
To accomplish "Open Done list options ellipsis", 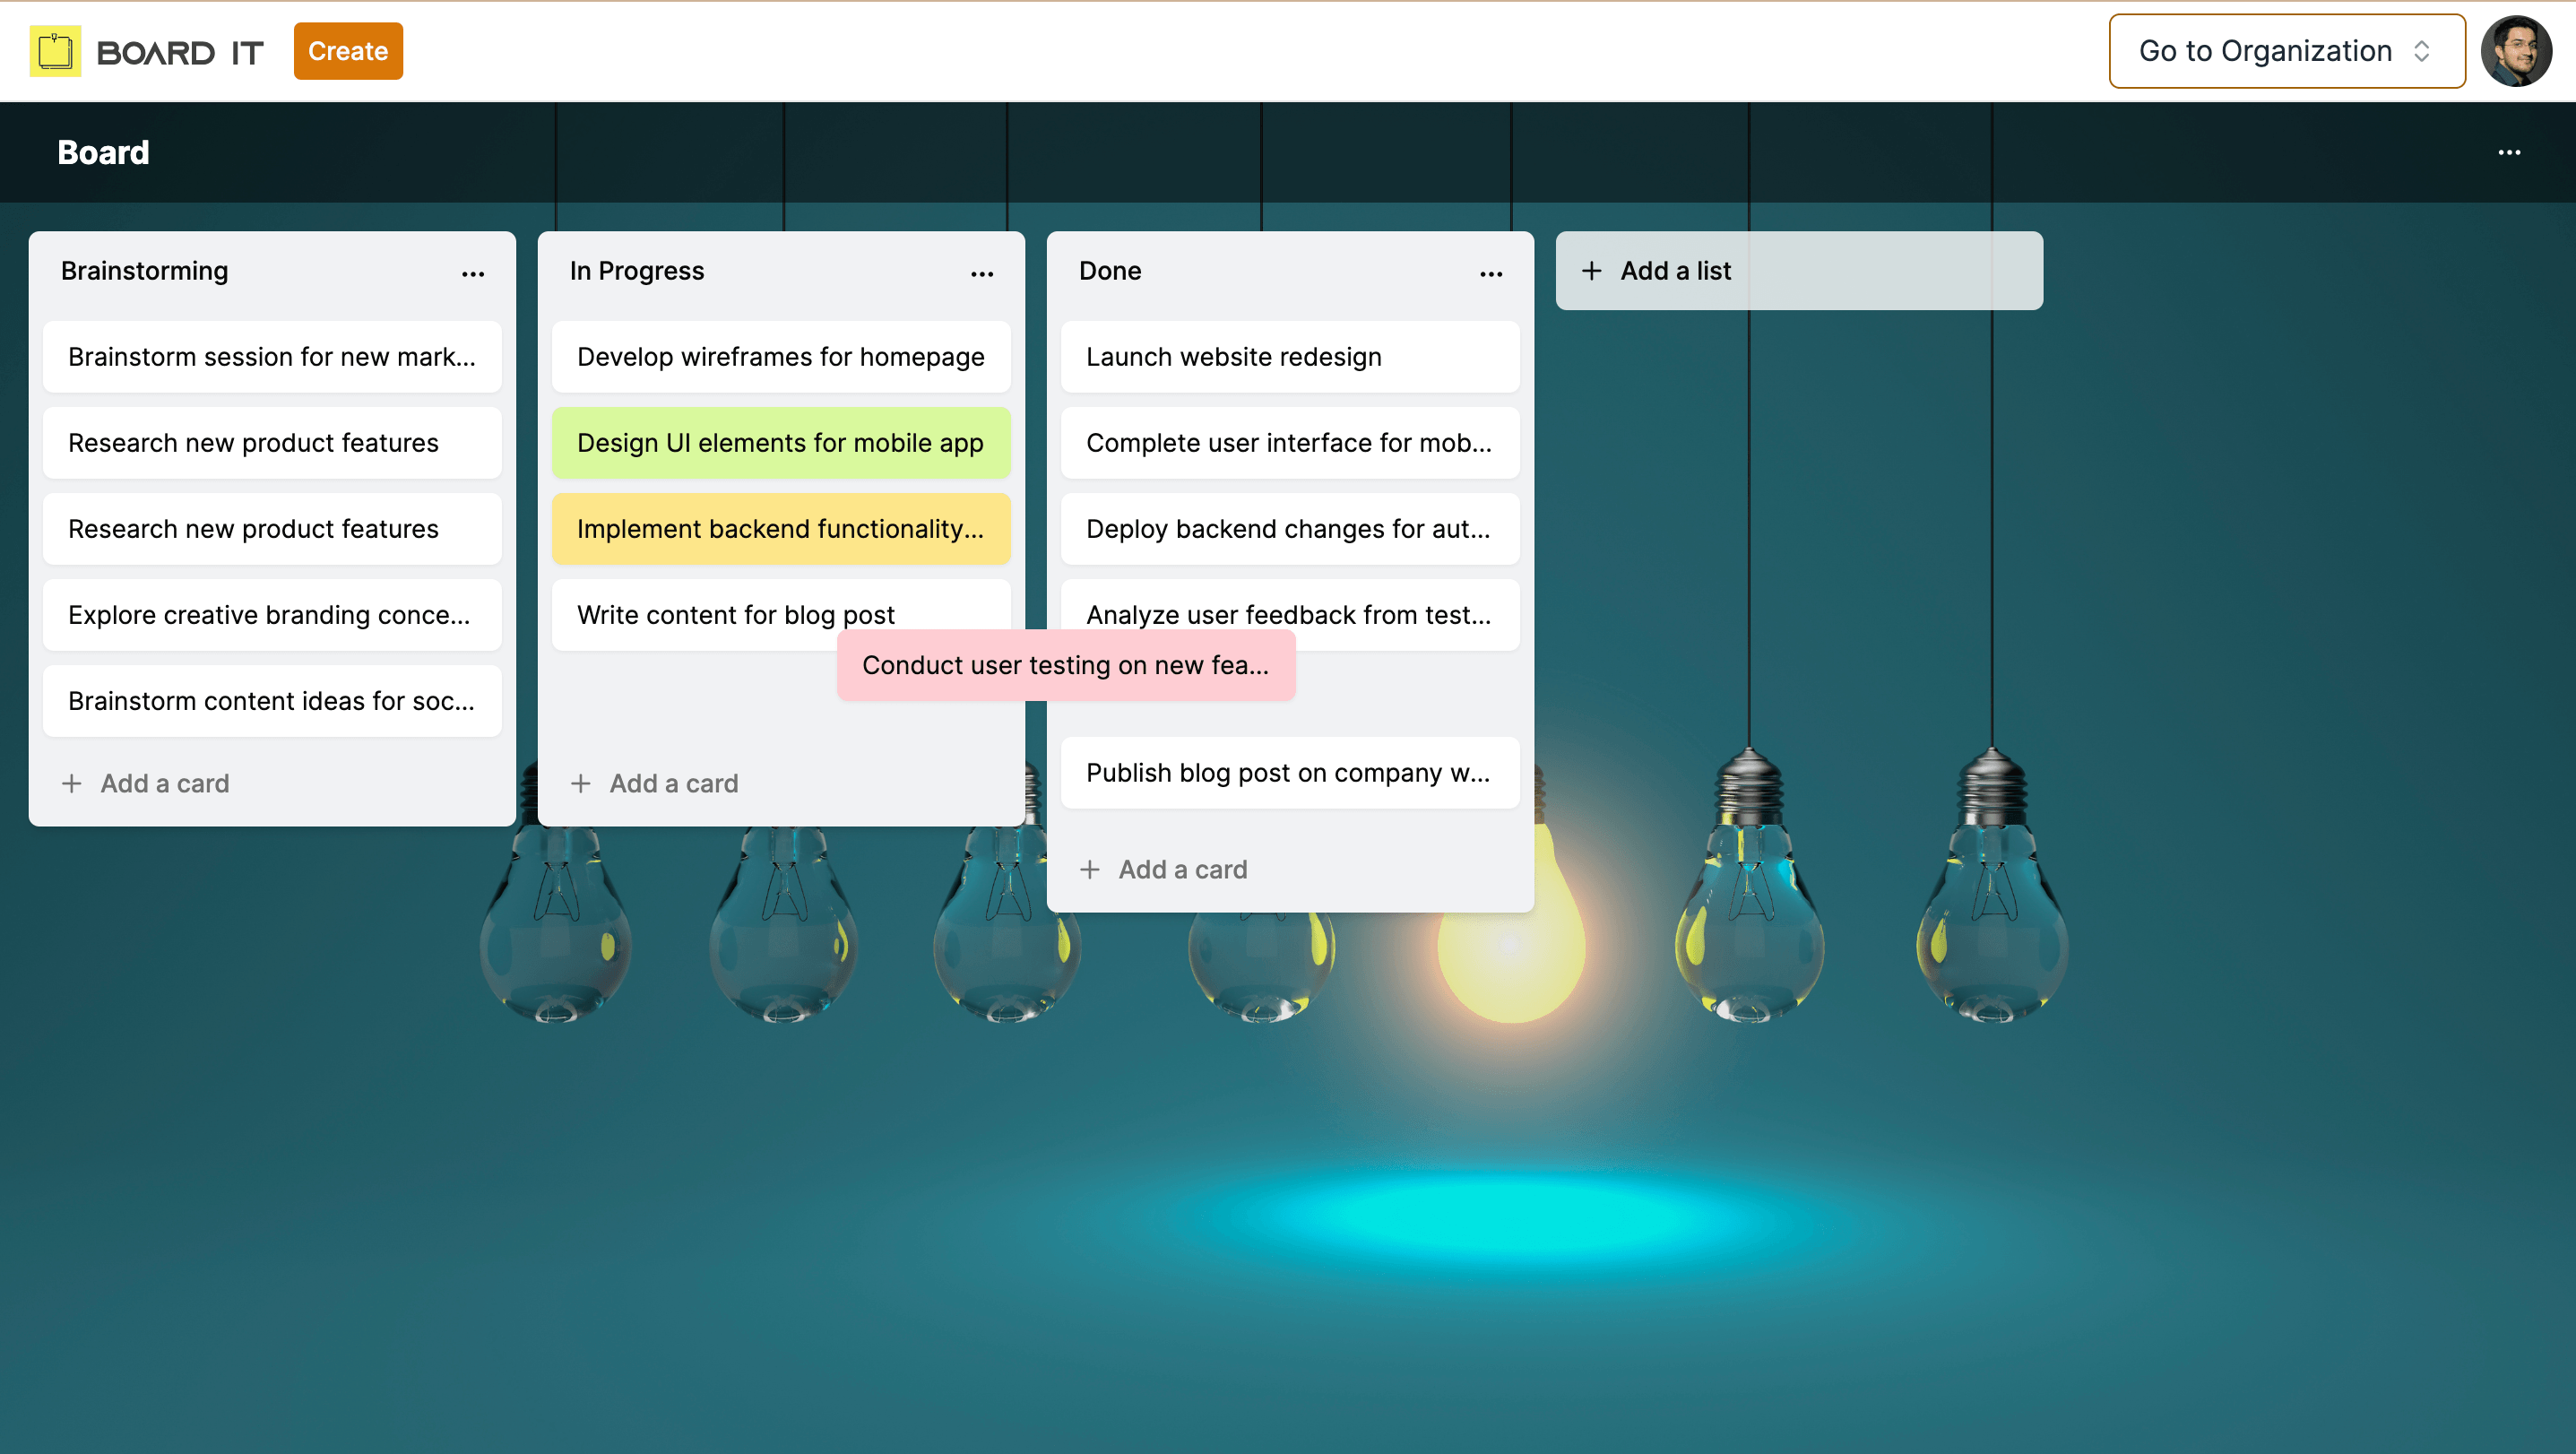I will point(1491,273).
